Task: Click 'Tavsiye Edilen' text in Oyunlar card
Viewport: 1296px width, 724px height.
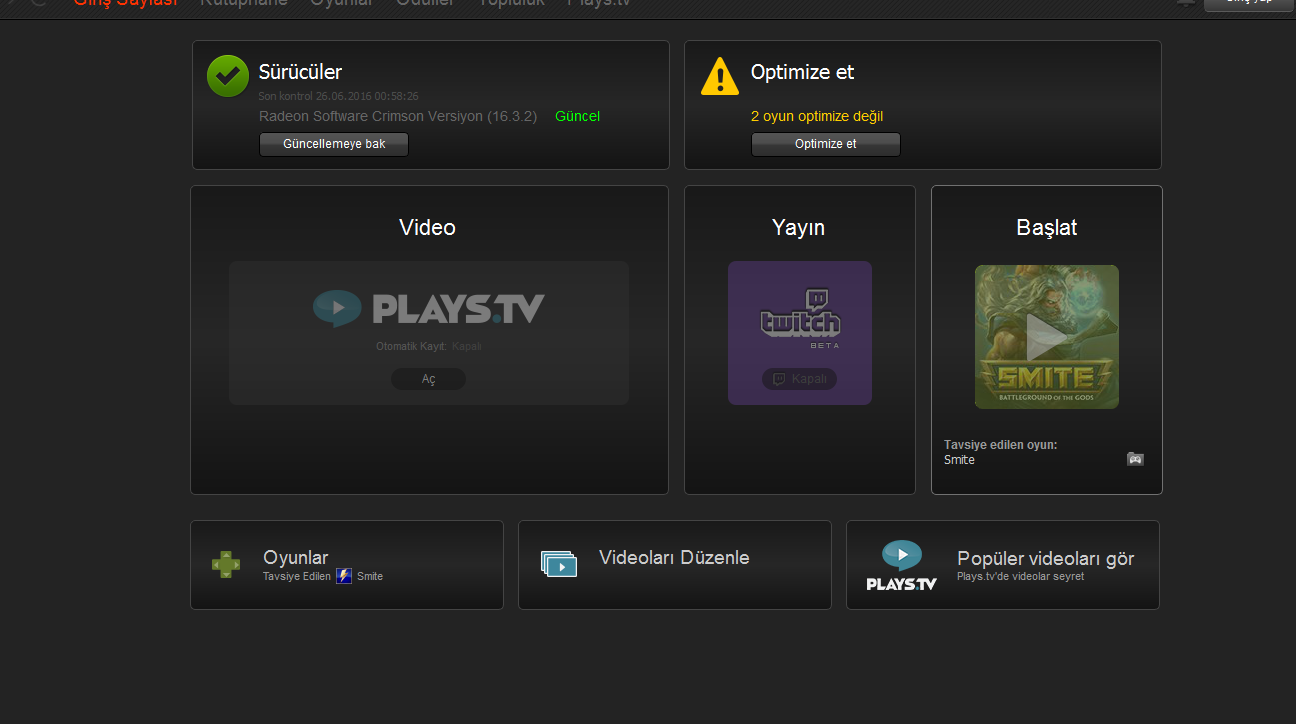Action: 297,576
